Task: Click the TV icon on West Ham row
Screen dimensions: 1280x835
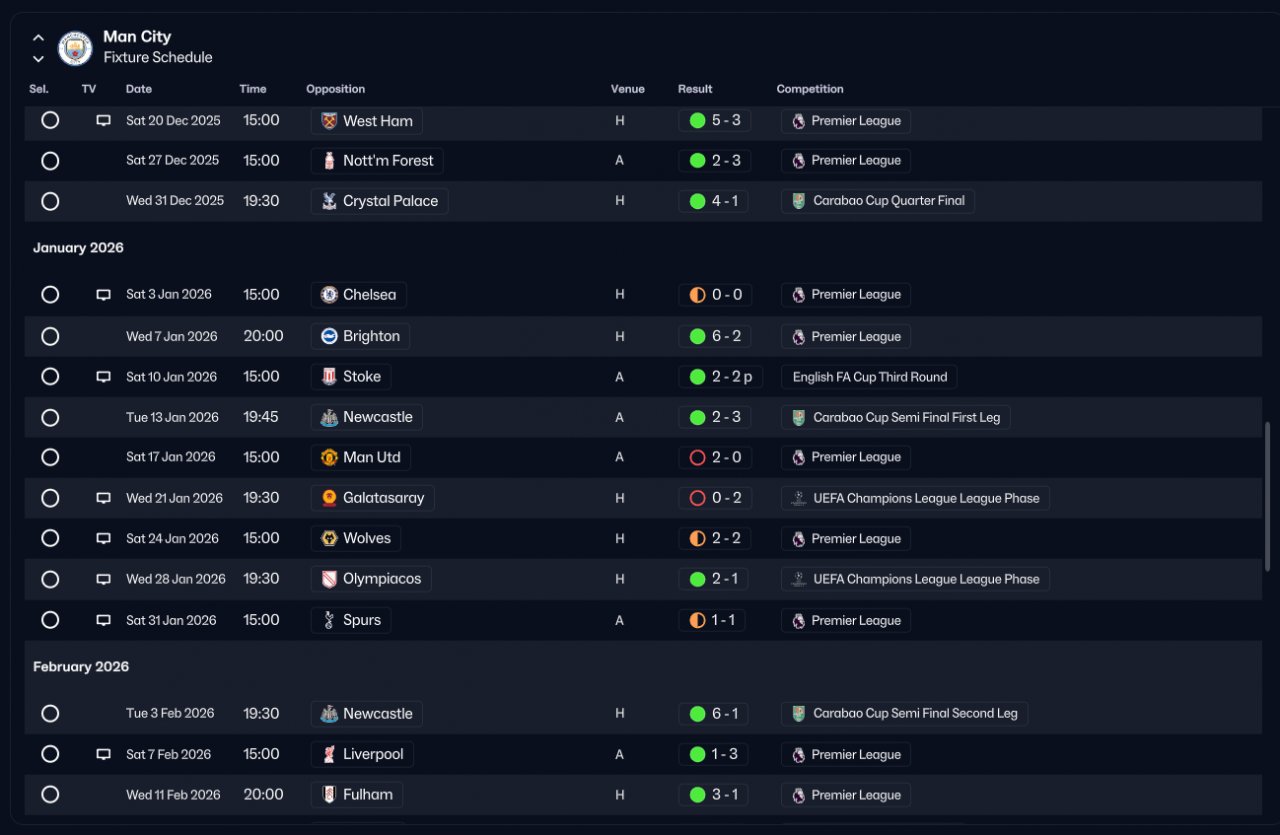Action: pyautogui.click(x=103, y=120)
